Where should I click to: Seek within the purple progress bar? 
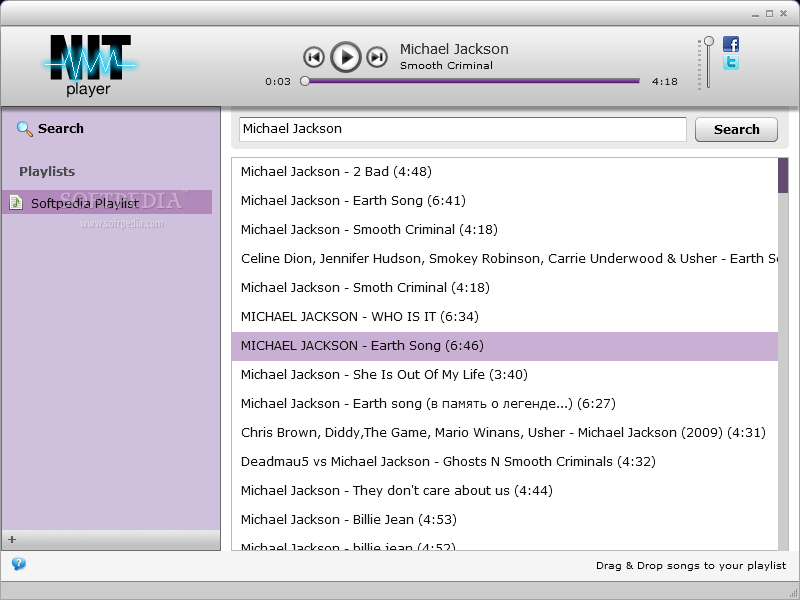pyautogui.click(x=472, y=81)
